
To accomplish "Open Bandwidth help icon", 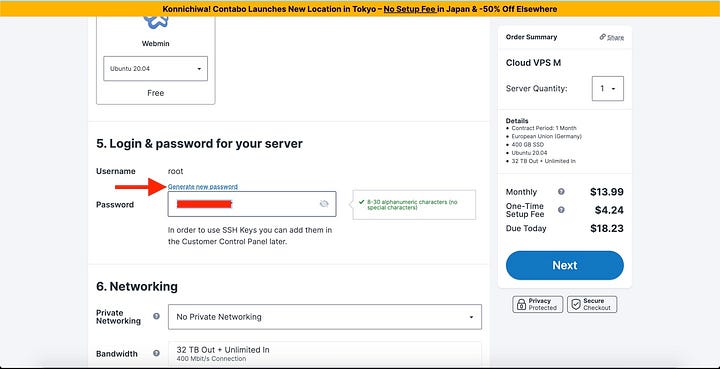I will pyautogui.click(x=157, y=353).
